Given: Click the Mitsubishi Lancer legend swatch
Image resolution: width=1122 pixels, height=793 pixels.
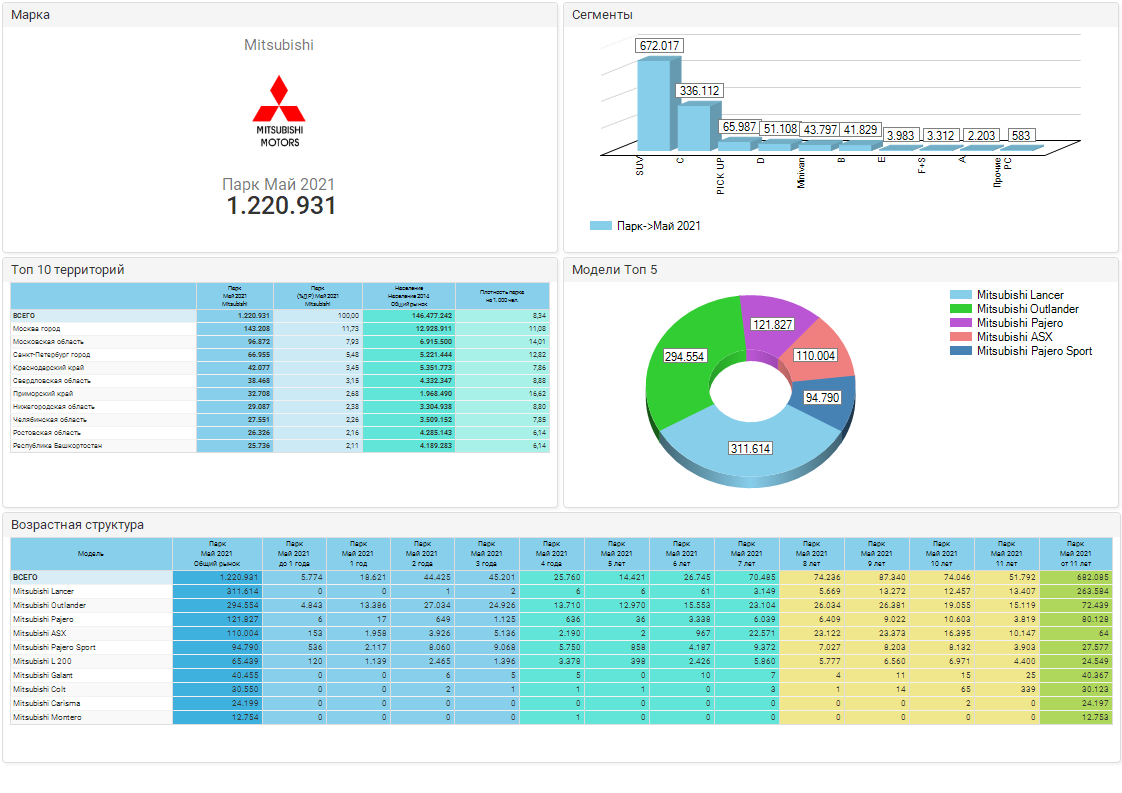Looking at the screenshot, I should [960, 295].
